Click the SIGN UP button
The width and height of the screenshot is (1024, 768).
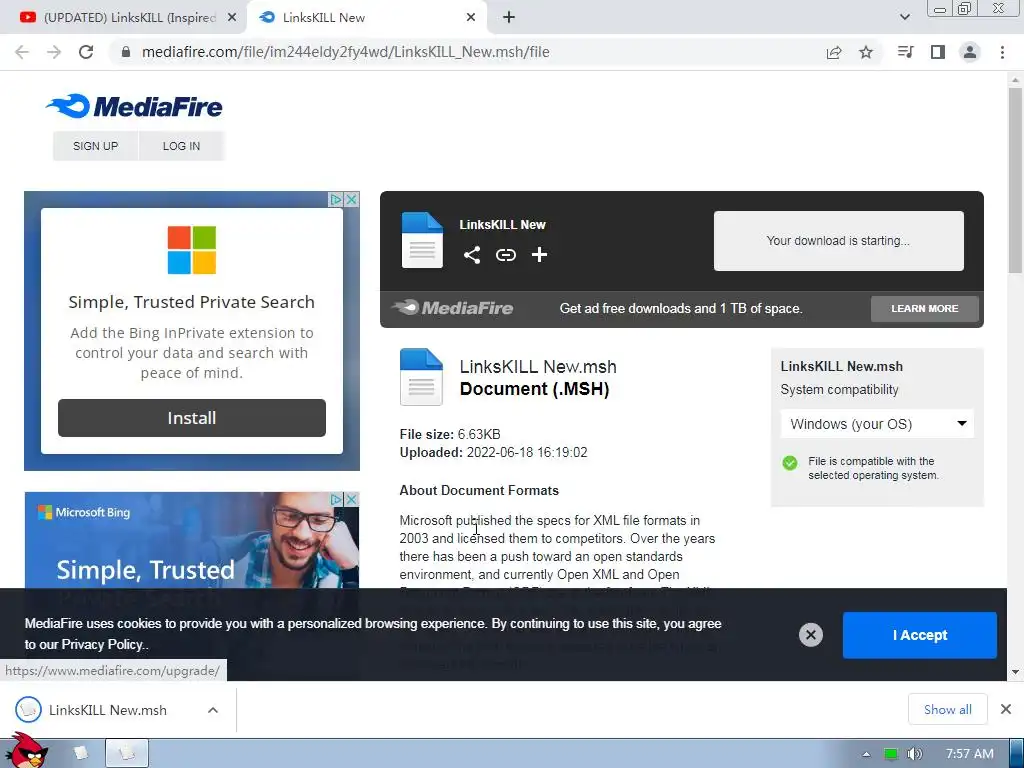[95, 146]
